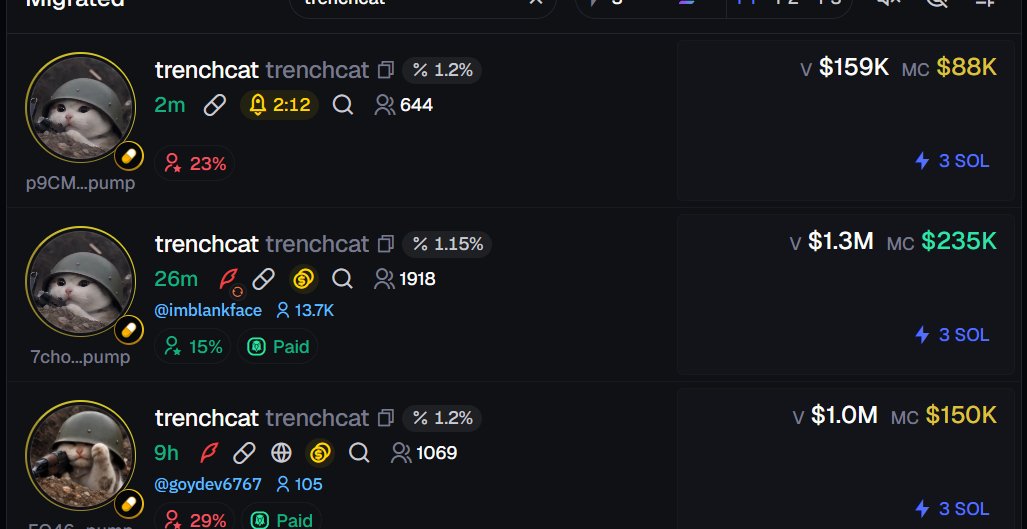Quick buy 3 SOL on the $88K token

click(x=952, y=161)
